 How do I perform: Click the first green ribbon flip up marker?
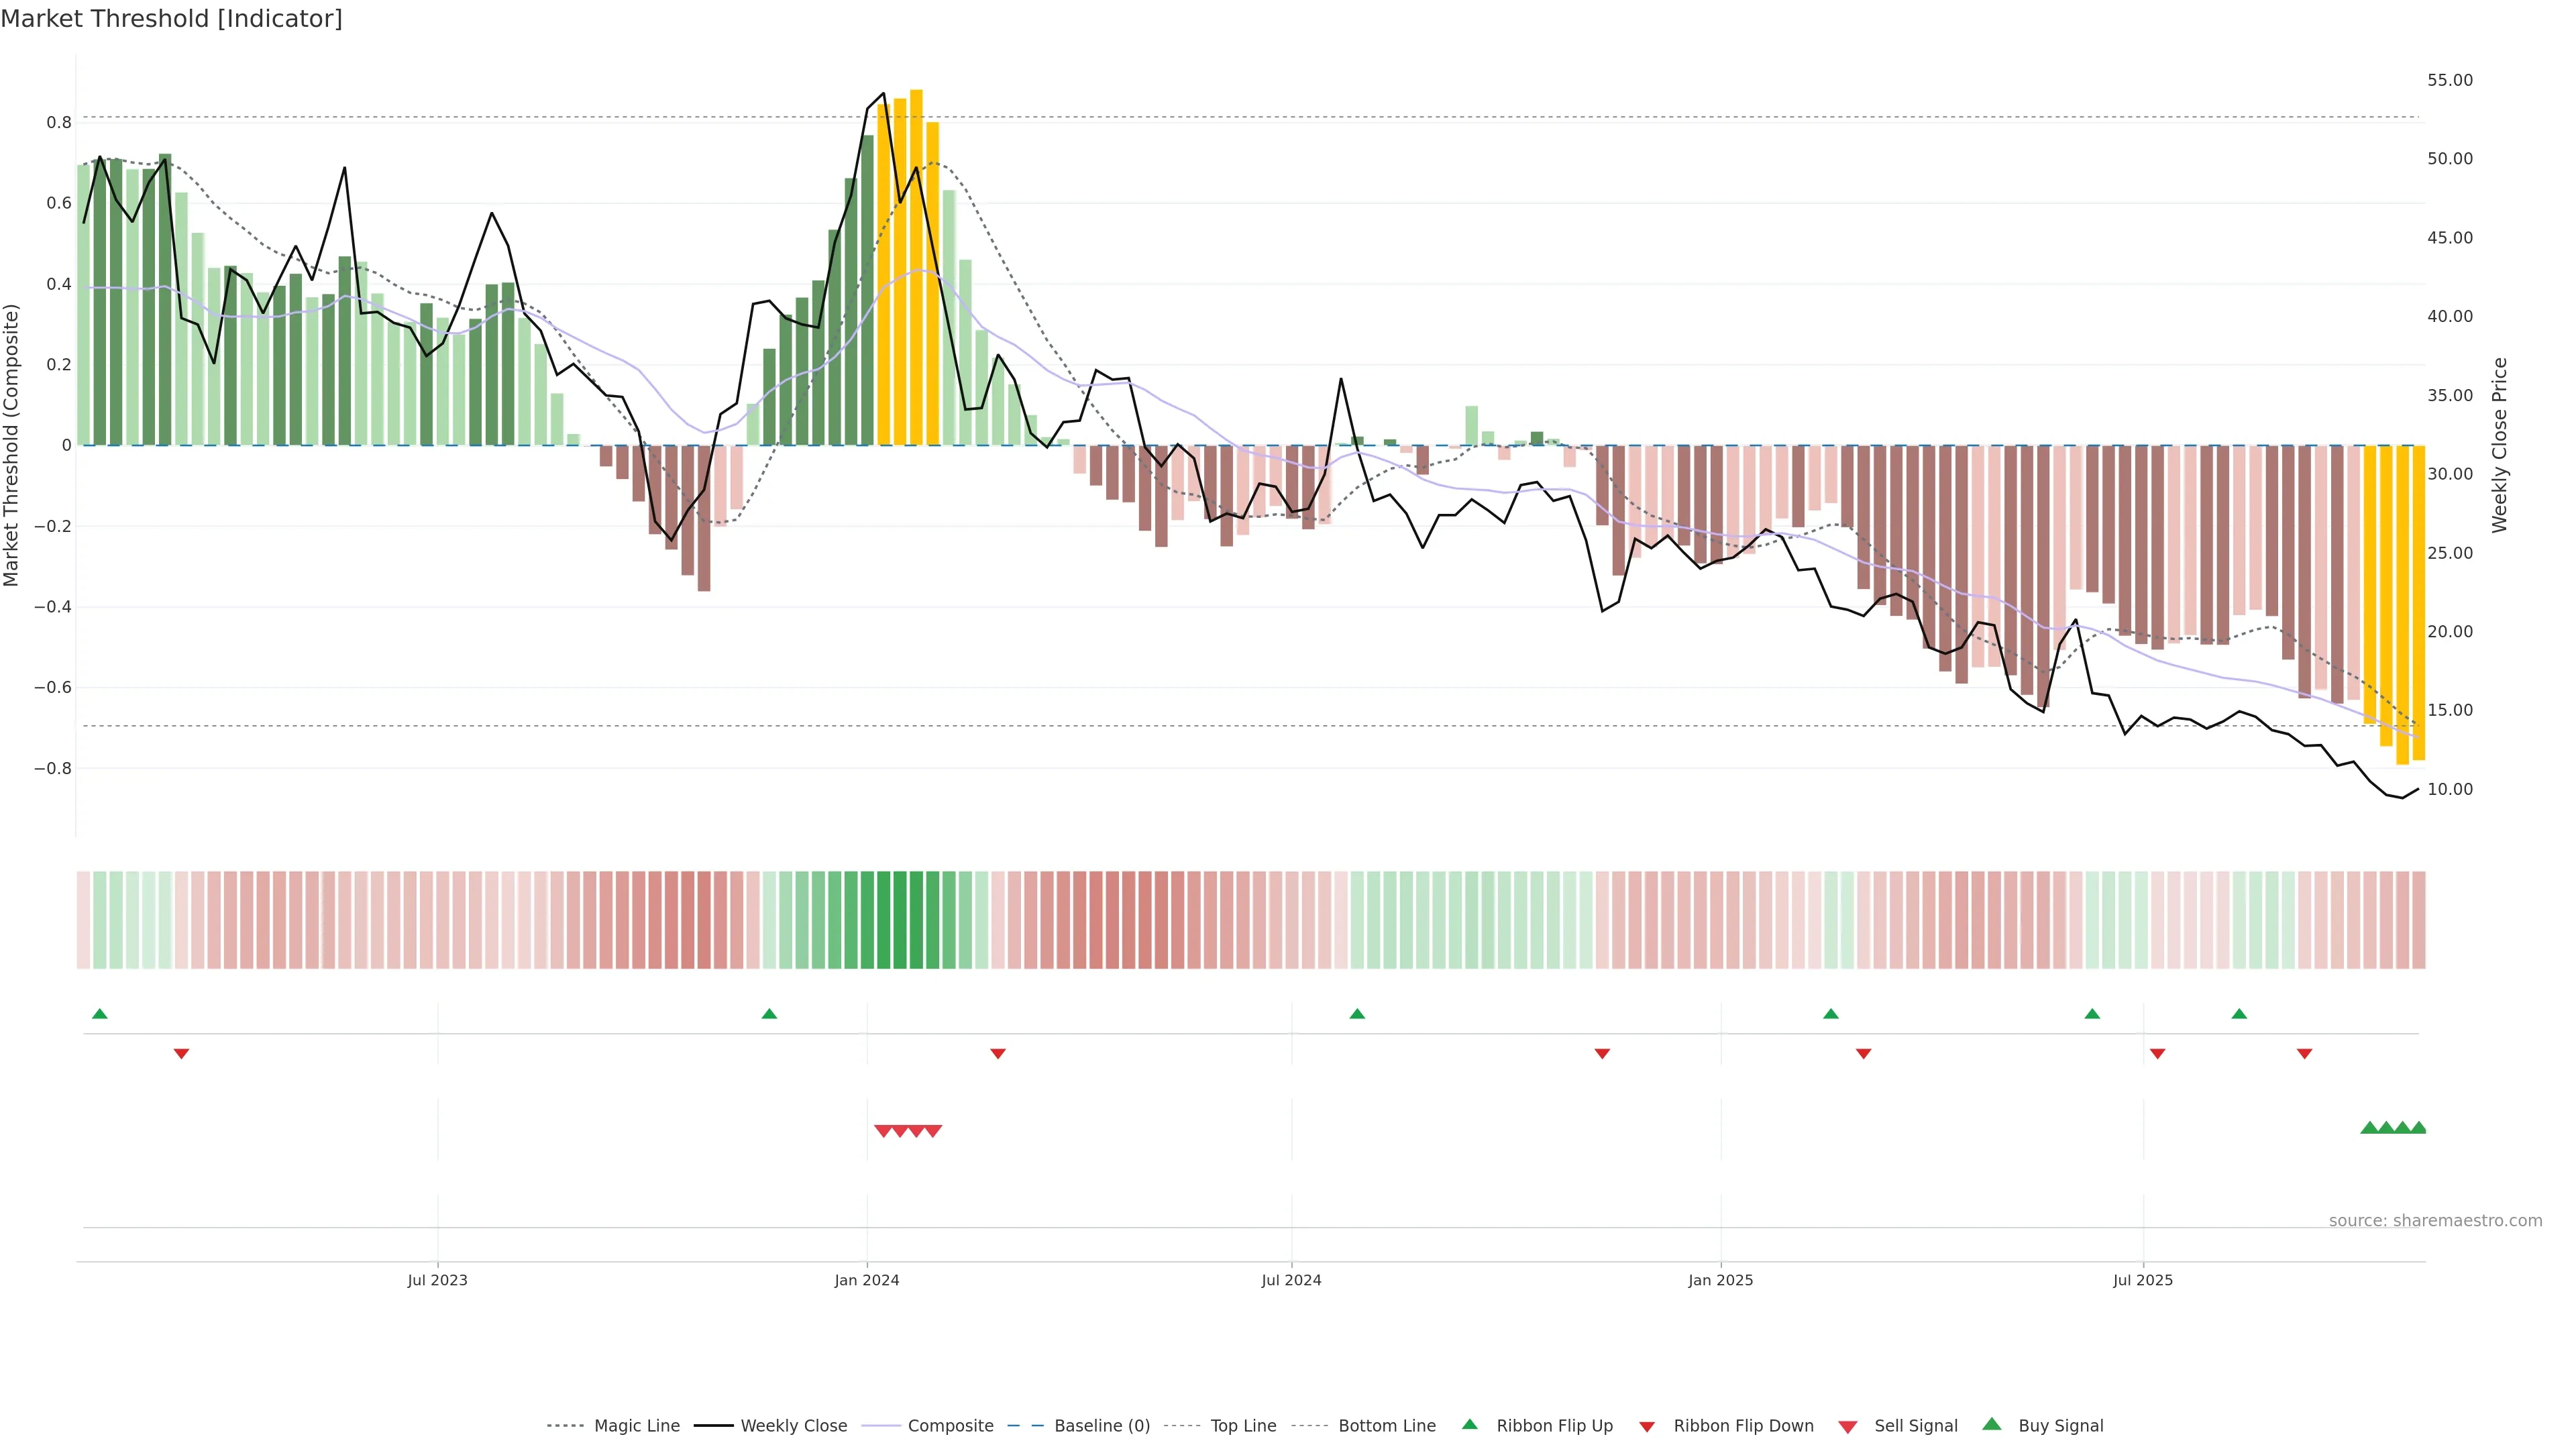[99, 1014]
